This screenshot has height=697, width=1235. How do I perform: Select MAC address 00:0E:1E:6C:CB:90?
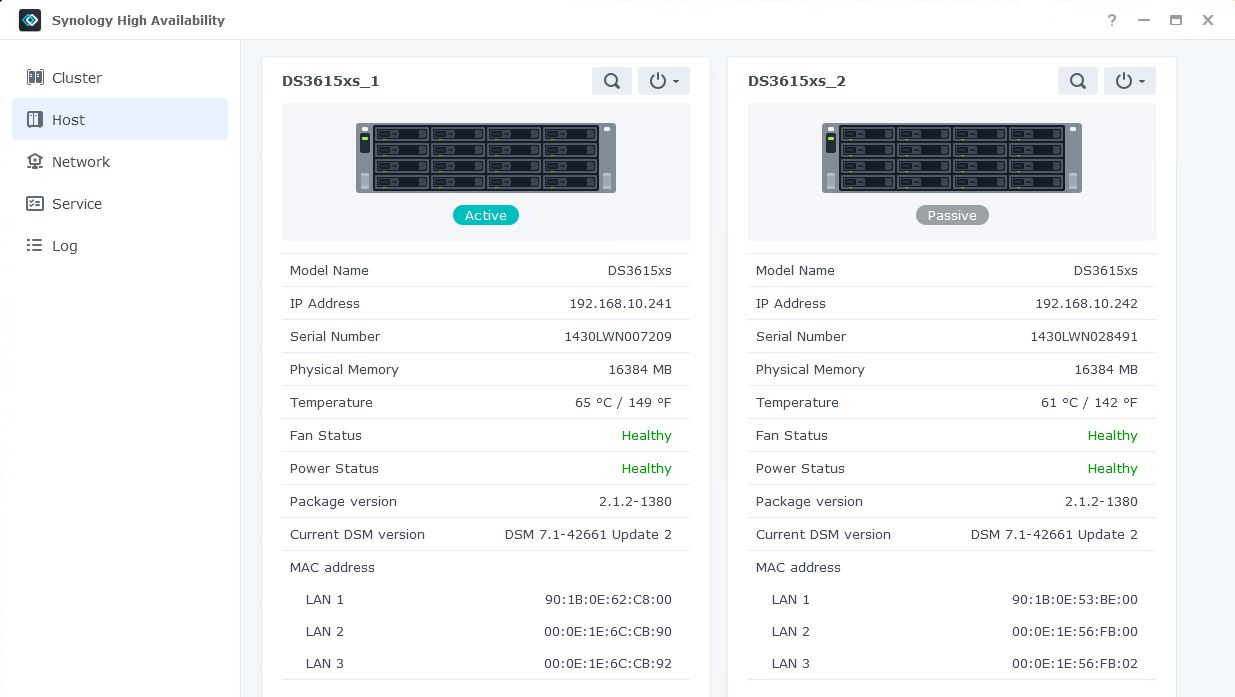608,631
